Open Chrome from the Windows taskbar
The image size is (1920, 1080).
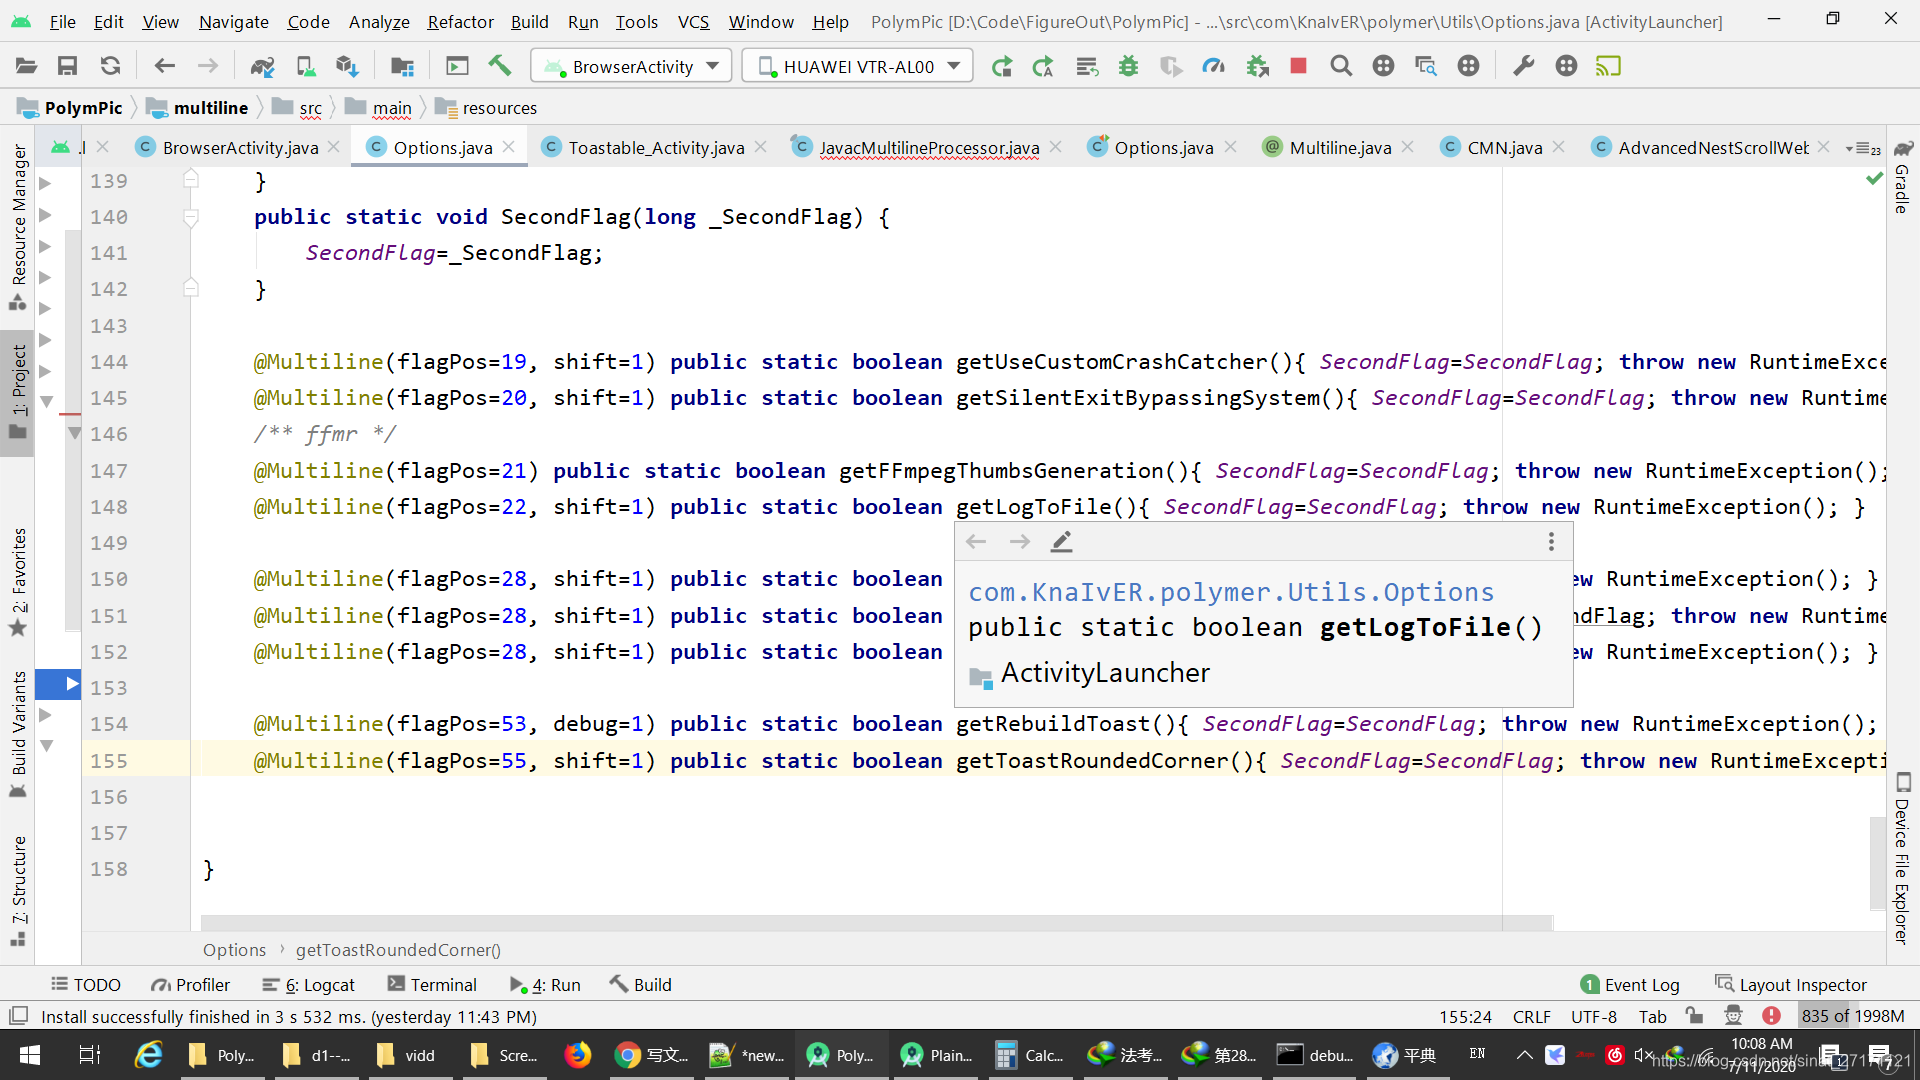tap(651, 1055)
